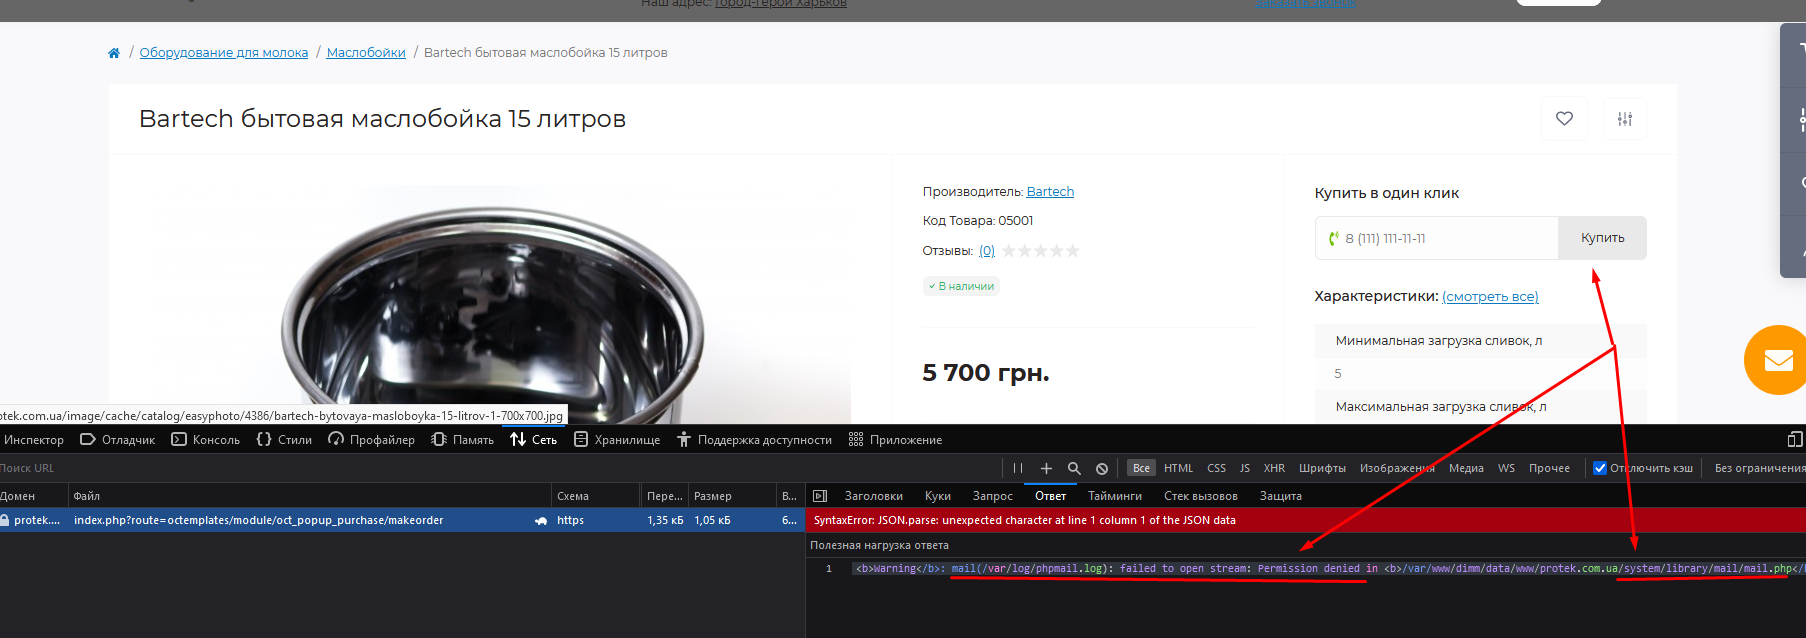This screenshot has width=1806, height=638.
Task: Sort requests by the Домен column
Action: (x=33, y=496)
